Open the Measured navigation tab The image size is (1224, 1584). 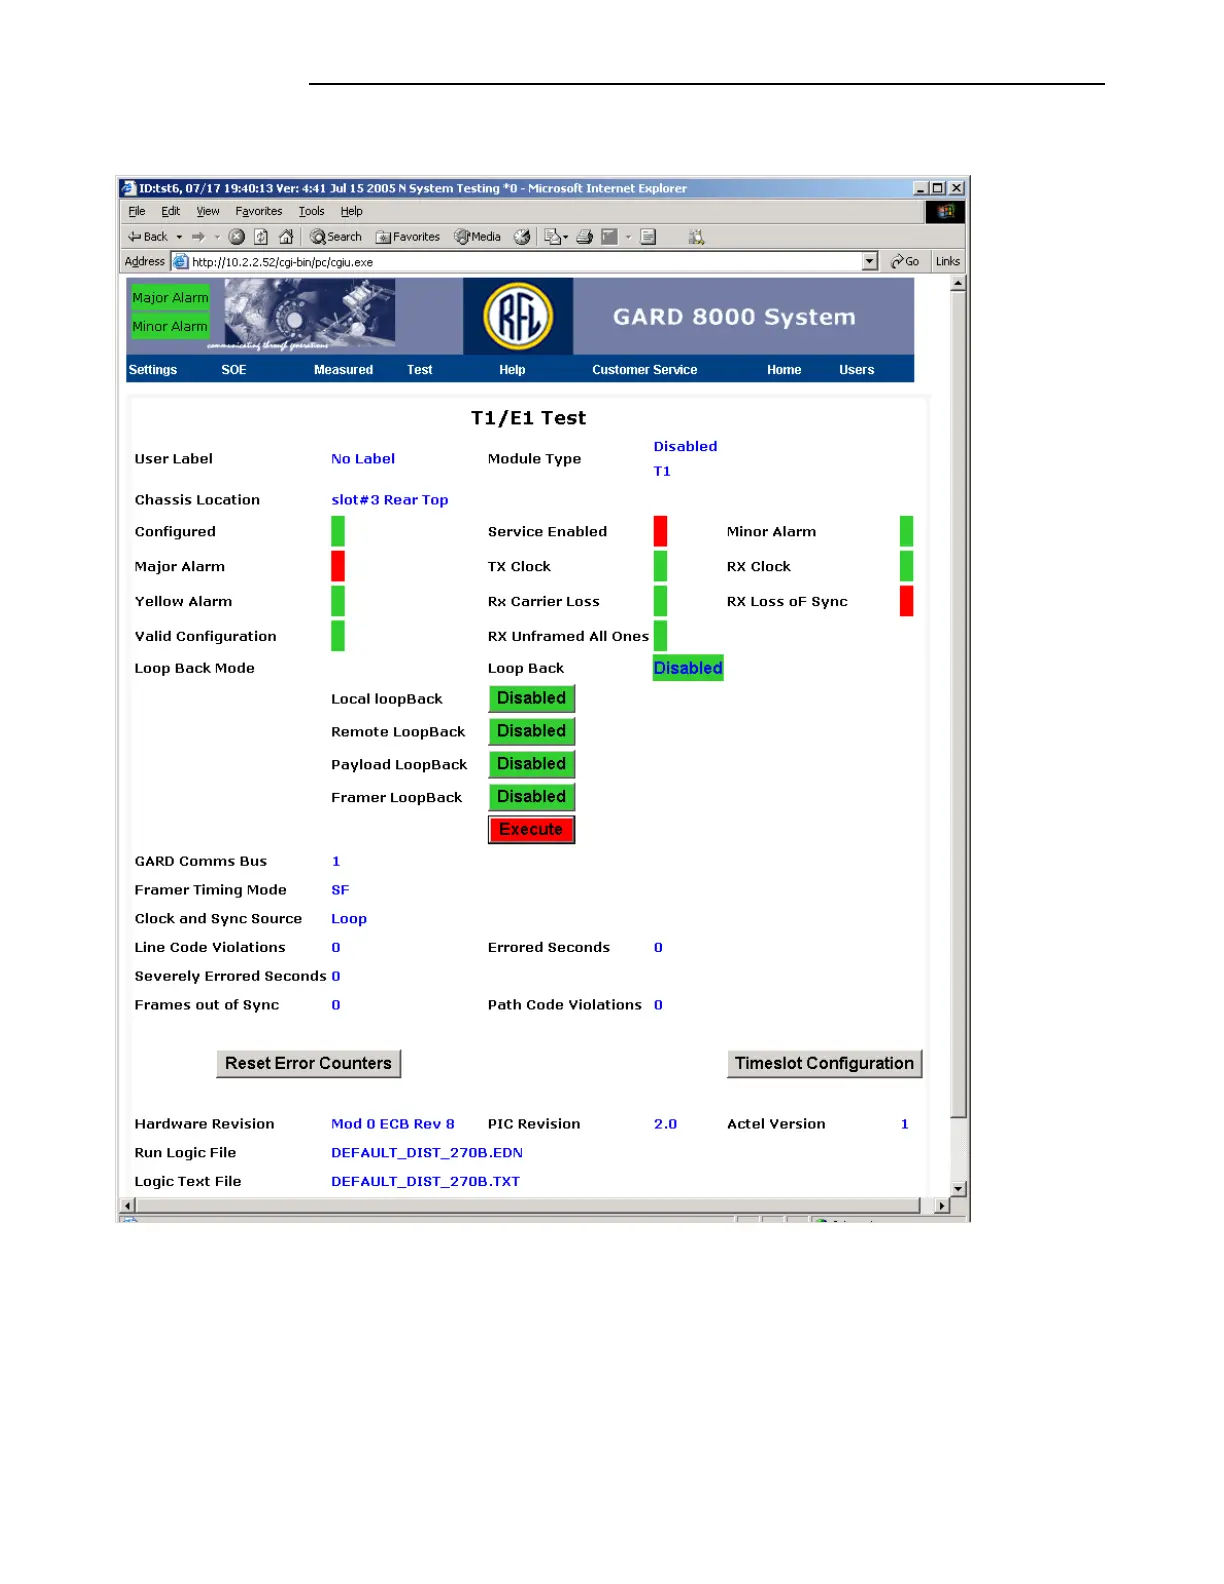(x=343, y=370)
